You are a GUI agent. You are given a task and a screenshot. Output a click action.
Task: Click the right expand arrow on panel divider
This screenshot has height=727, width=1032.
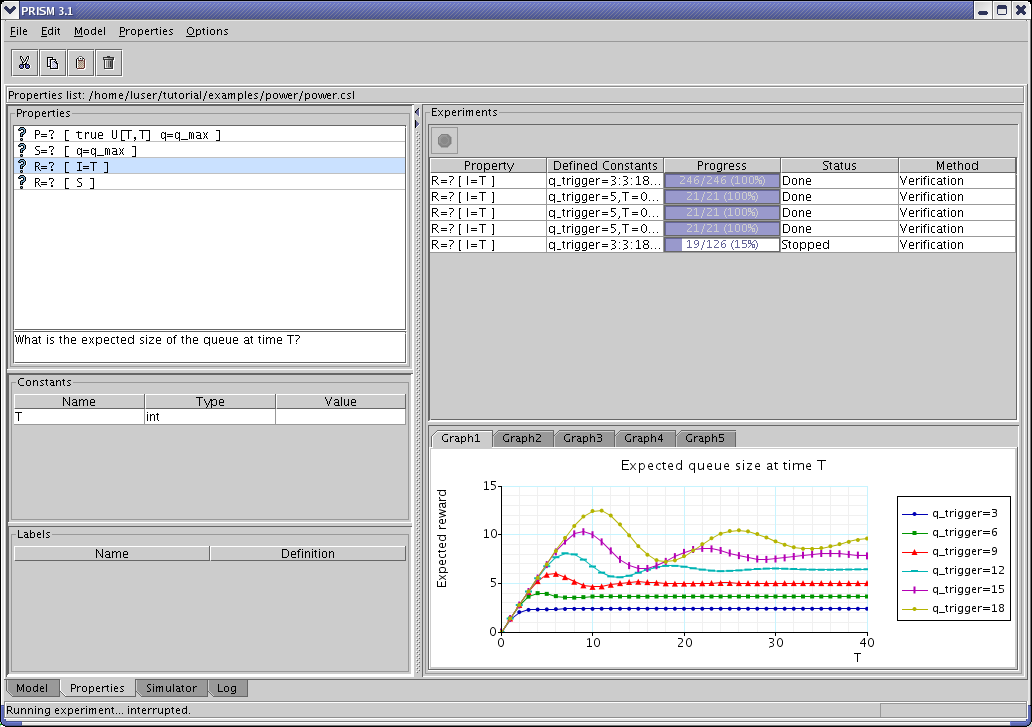[417, 124]
